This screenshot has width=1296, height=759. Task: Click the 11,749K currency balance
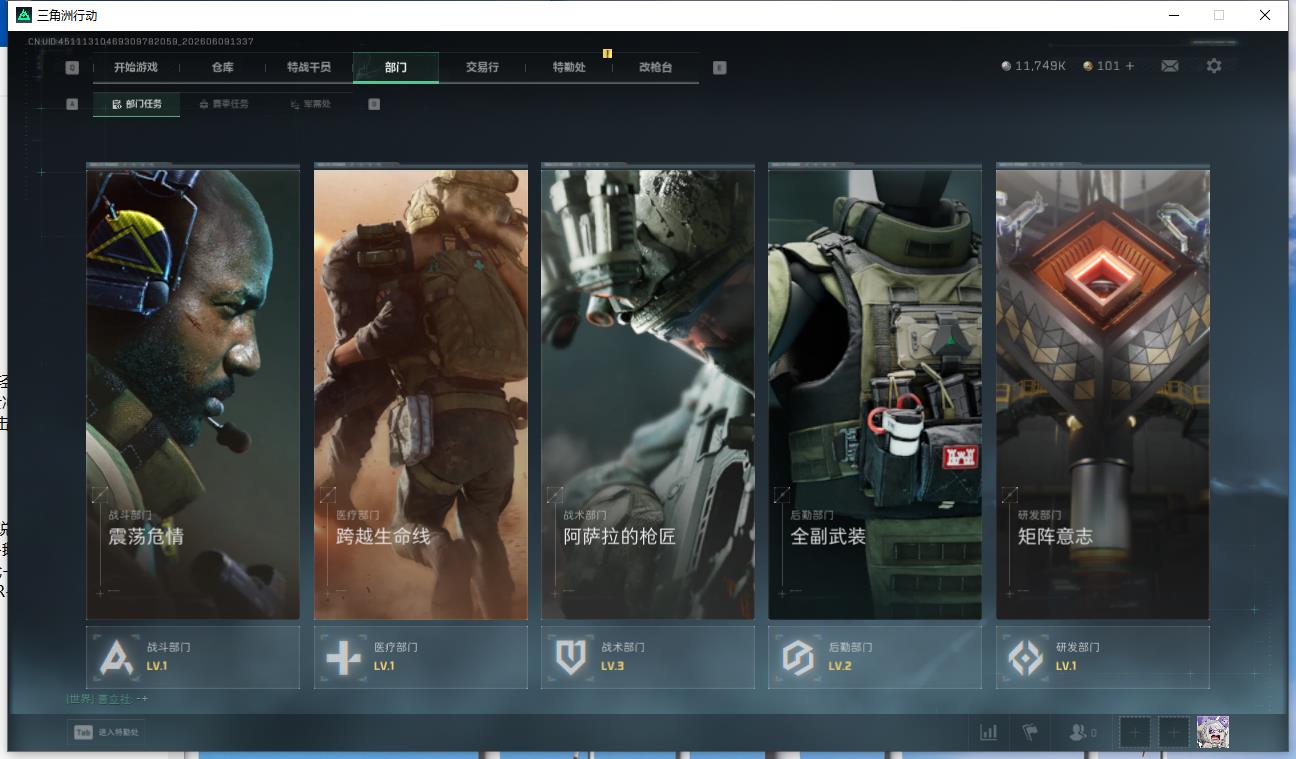(1041, 66)
